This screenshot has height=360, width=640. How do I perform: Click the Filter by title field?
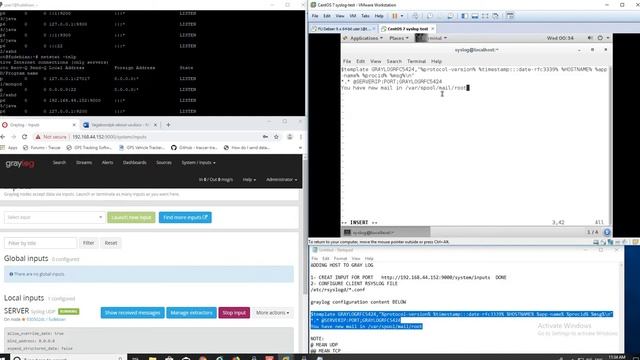40,243
